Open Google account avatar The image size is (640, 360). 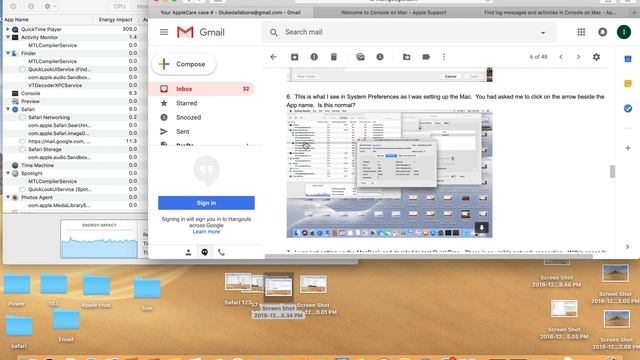pos(624,32)
